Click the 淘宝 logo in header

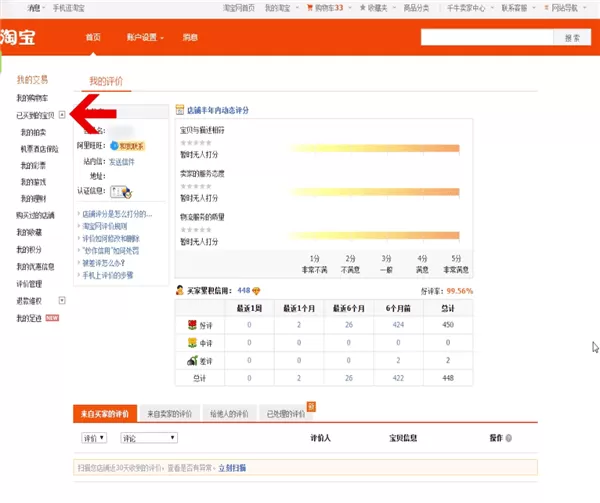point(18,37)
